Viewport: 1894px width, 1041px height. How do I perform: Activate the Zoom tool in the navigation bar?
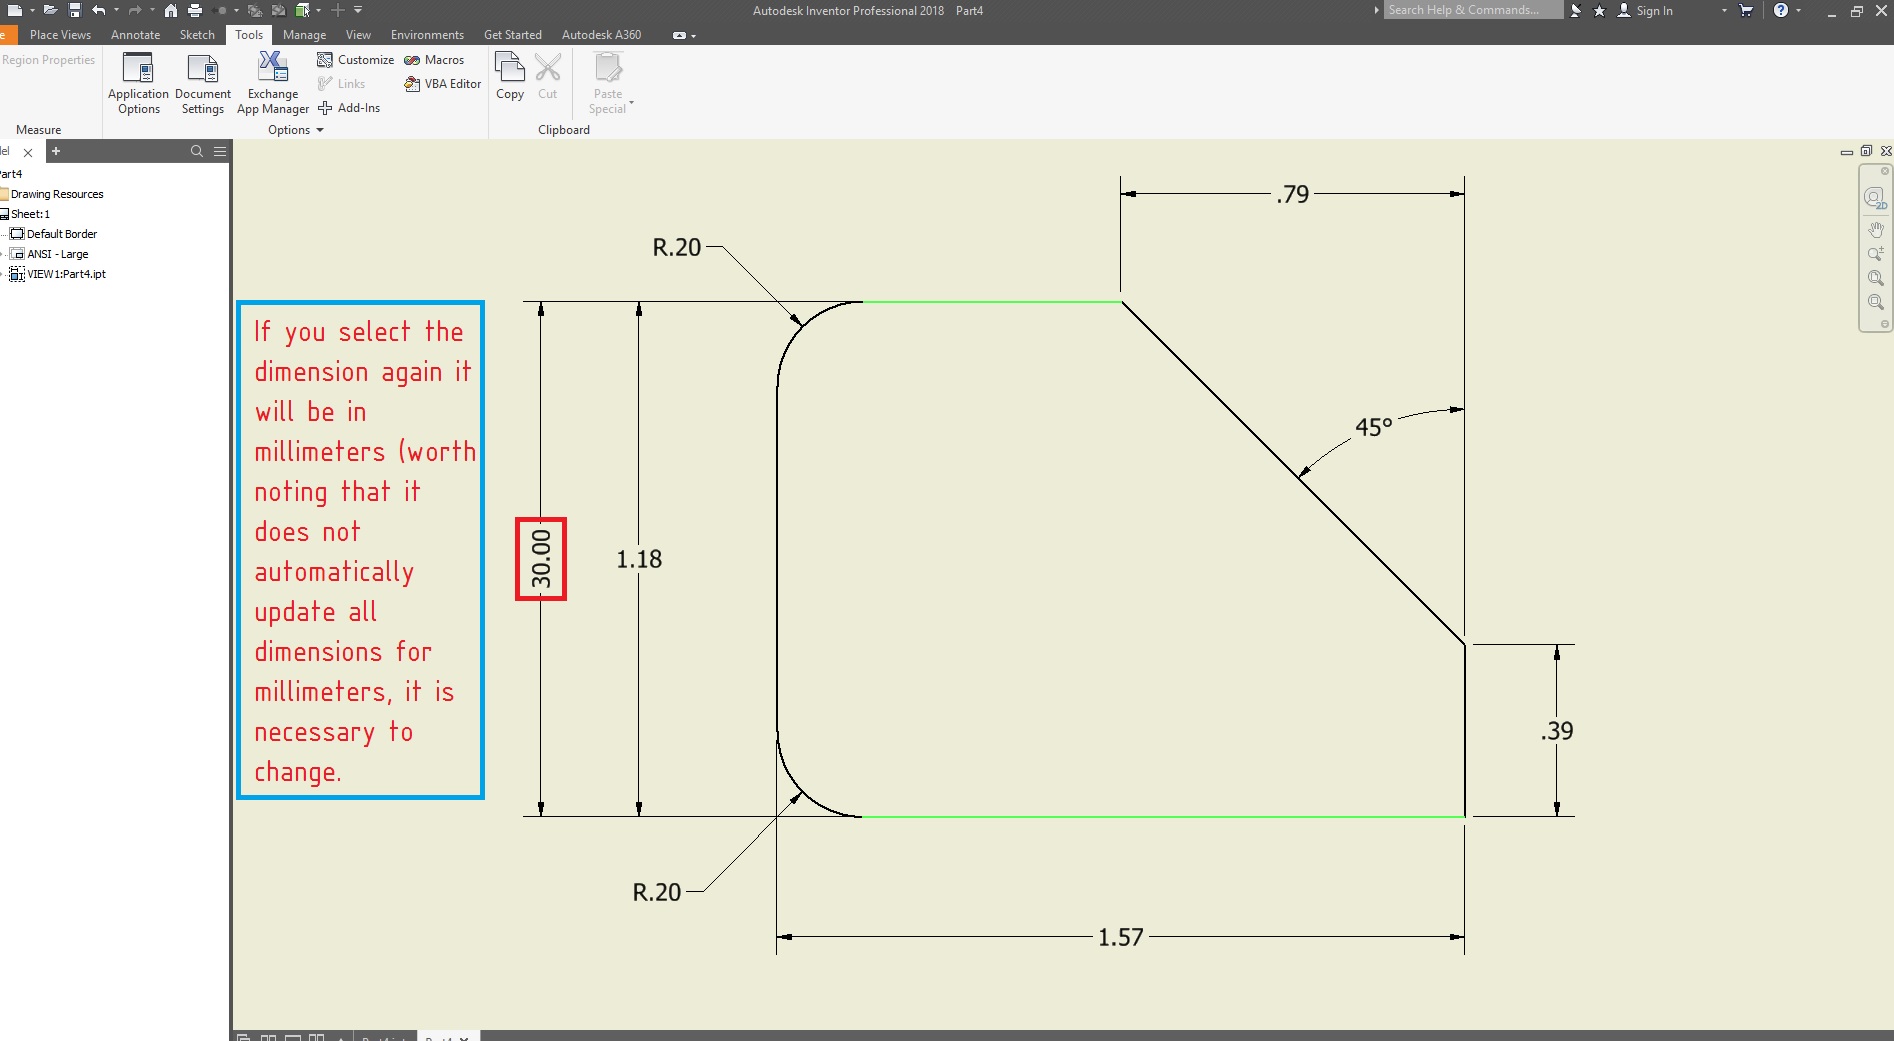point(1877,253)
